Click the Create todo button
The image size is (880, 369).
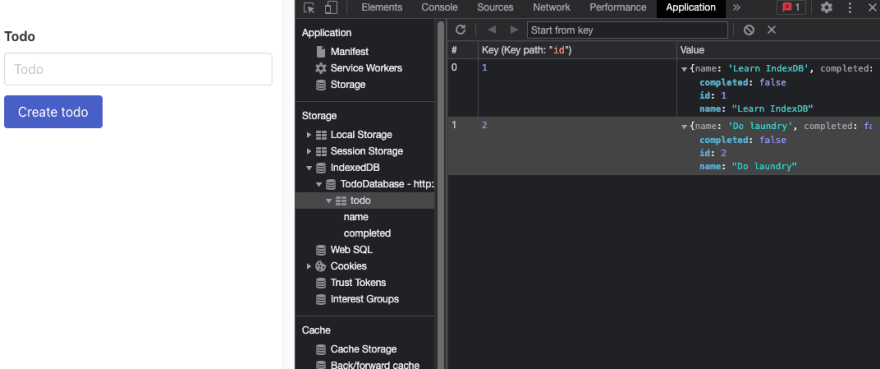pos(53,112)
